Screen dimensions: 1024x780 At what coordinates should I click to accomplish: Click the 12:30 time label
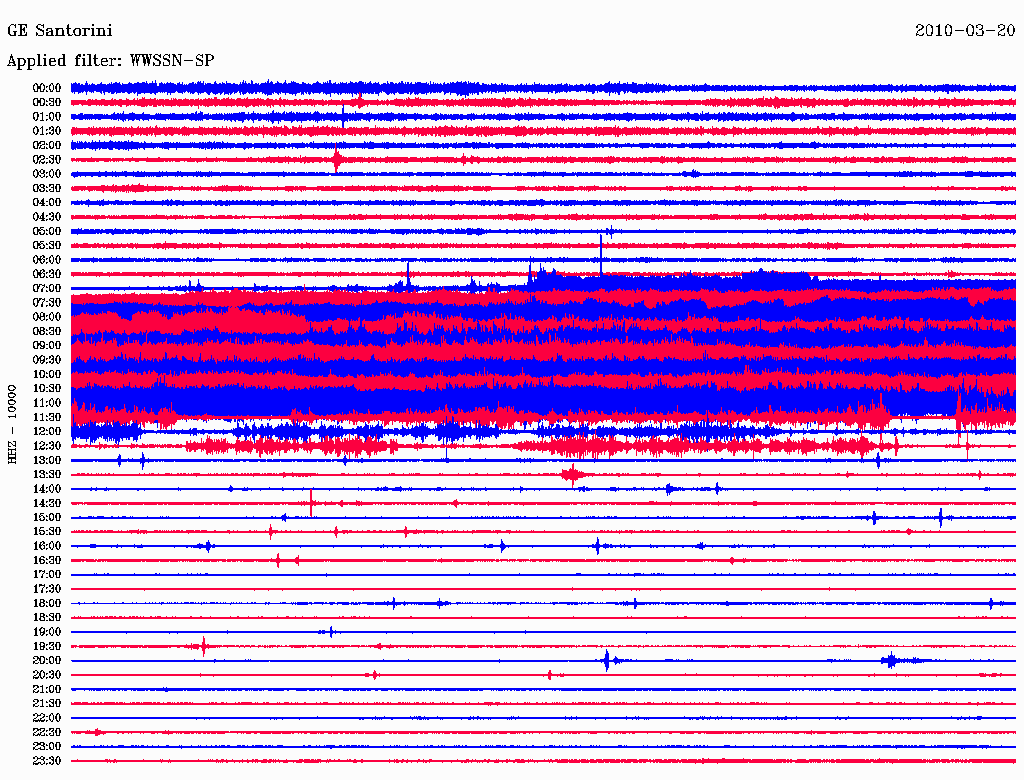47,446
